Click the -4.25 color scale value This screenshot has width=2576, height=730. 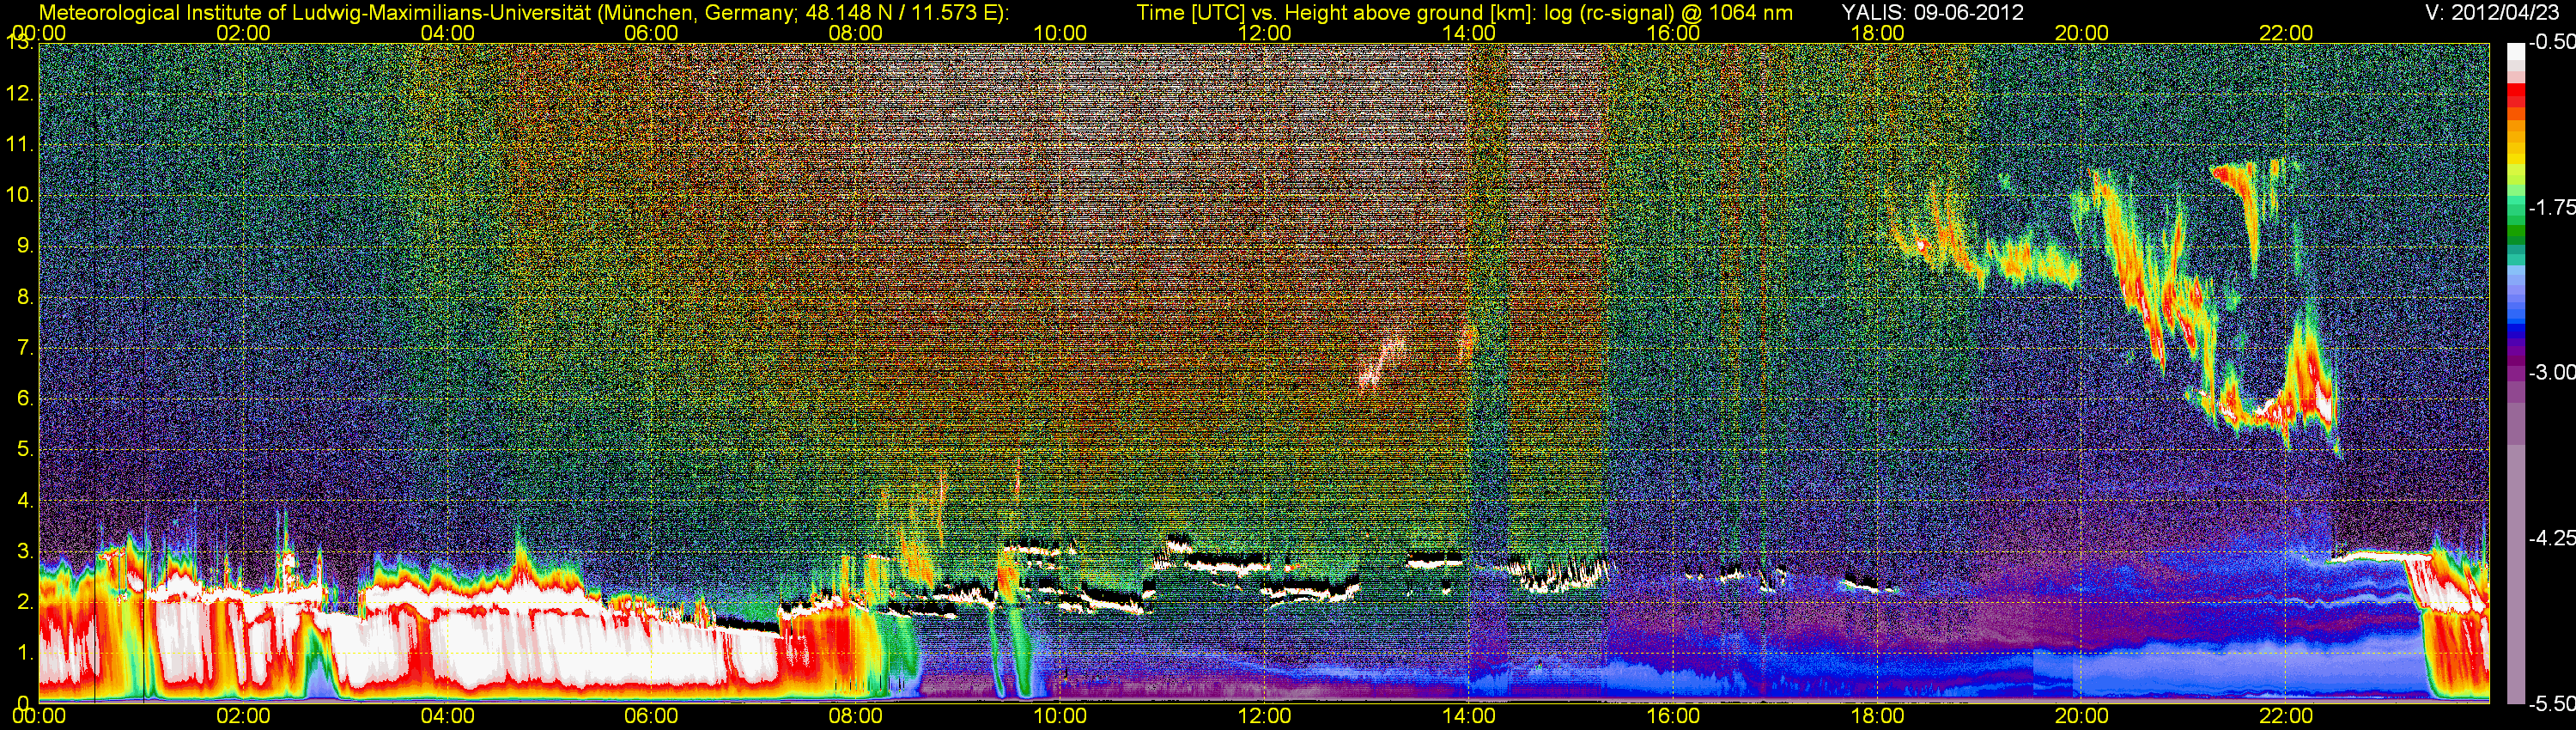(2552, 538)
